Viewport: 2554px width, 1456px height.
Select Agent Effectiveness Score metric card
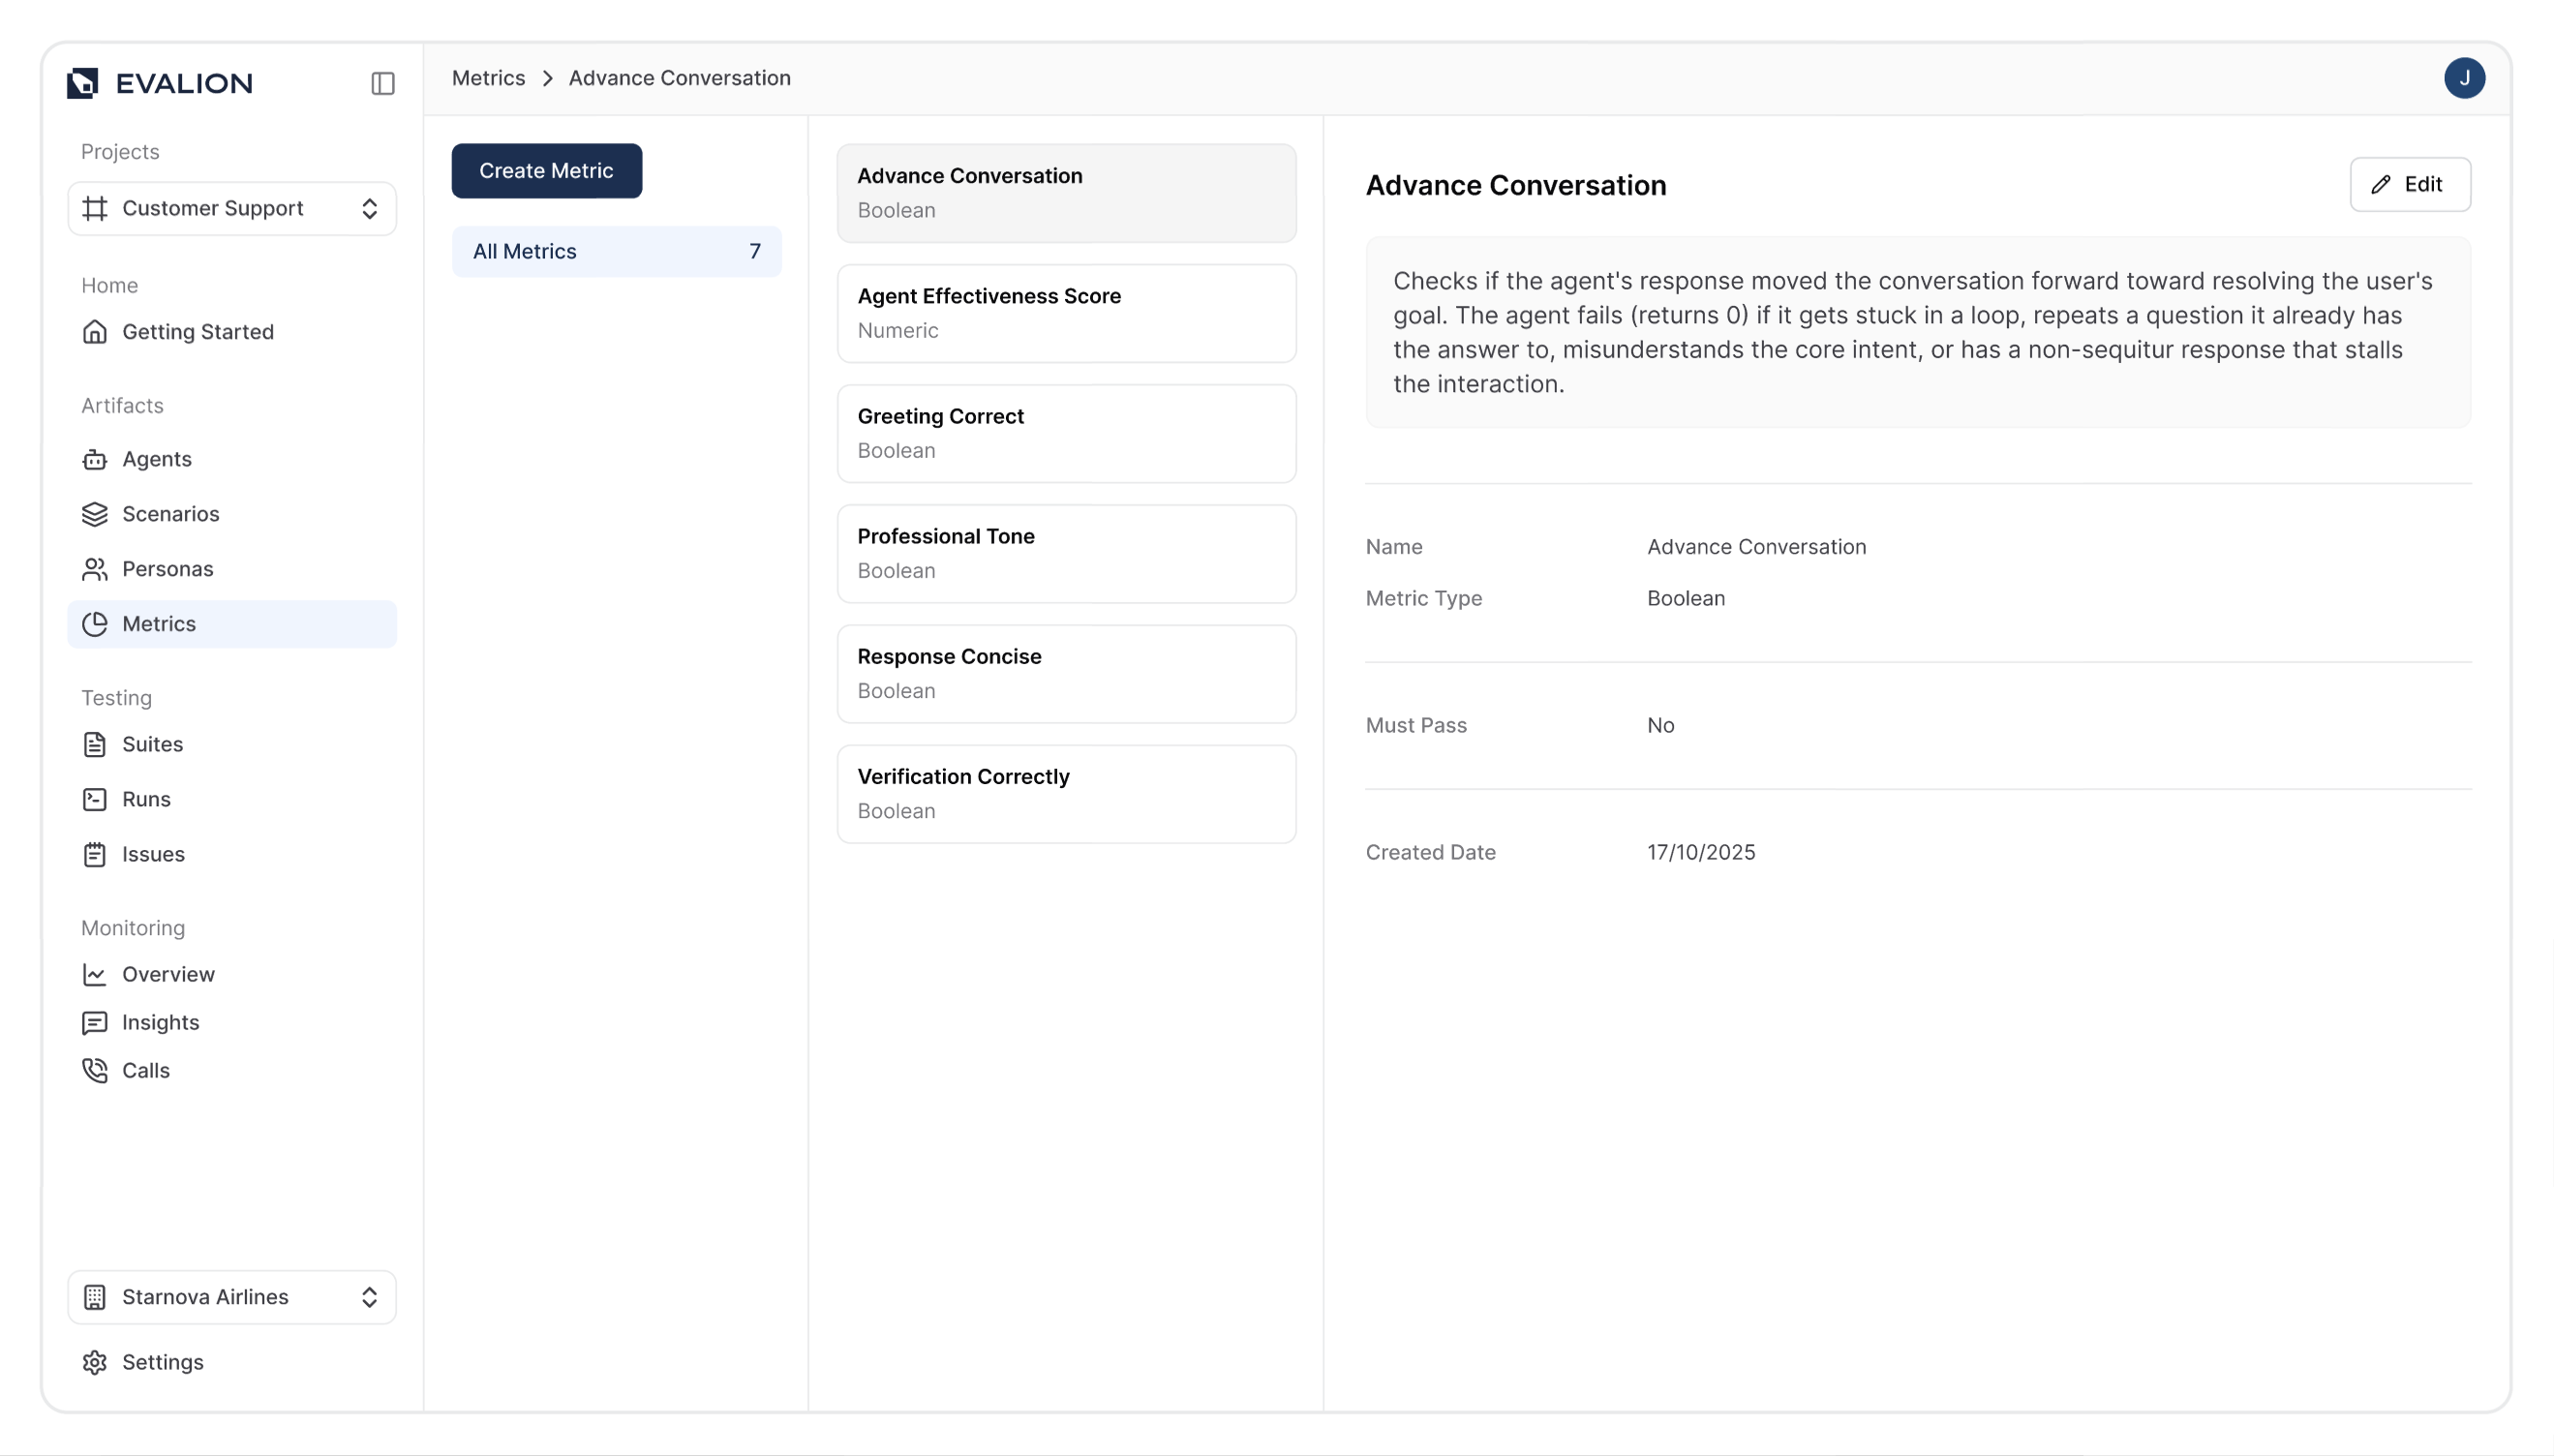[1066, 313]
